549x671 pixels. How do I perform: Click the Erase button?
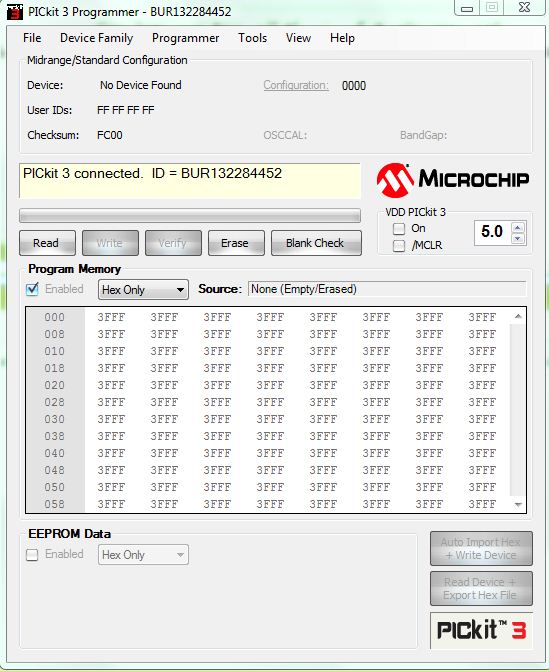tap(236, 243)
